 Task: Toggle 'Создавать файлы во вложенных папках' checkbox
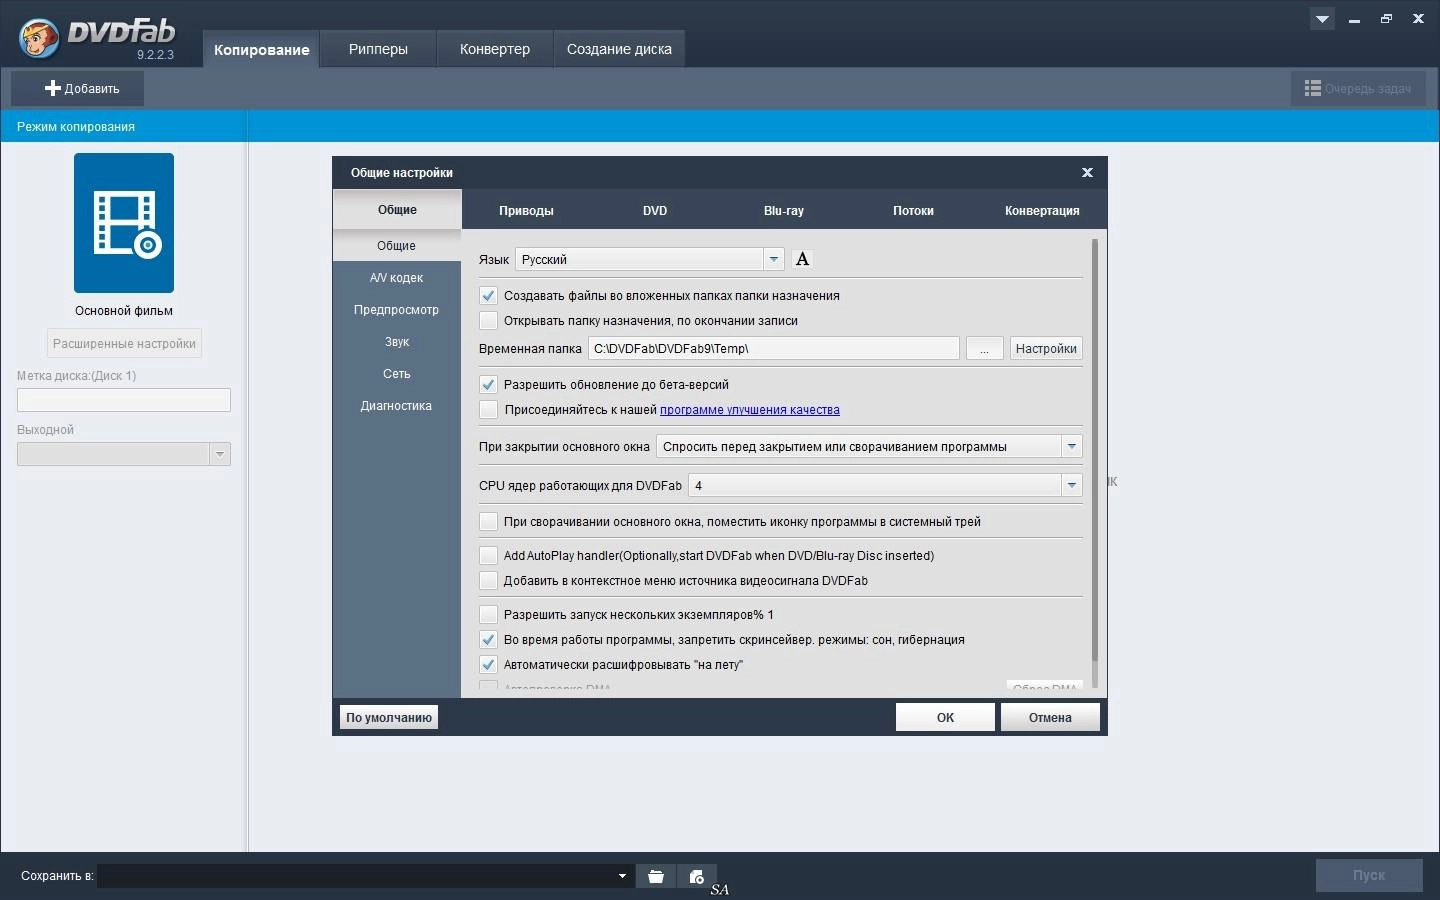[x=488, y=296]
